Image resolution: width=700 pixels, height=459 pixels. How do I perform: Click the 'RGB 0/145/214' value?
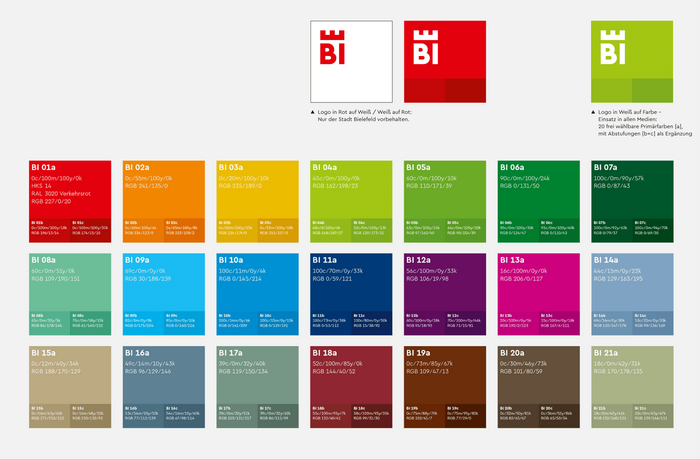(240, 279)
